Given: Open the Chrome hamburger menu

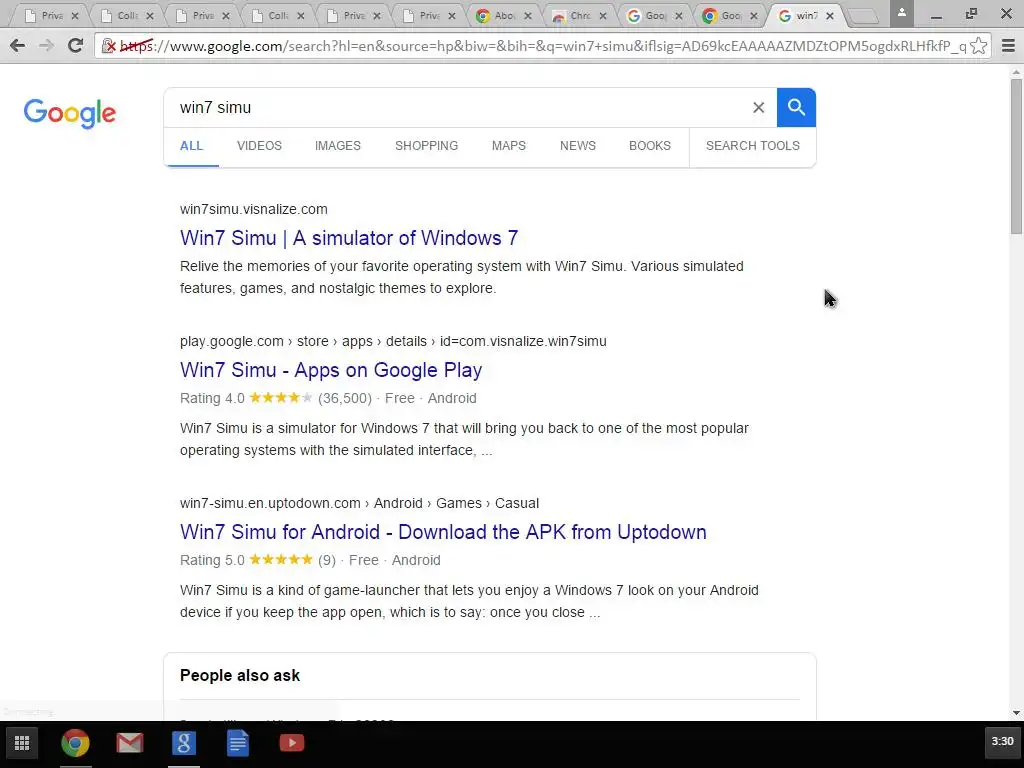Looking at the screenshot, I should click(1008, 46).
